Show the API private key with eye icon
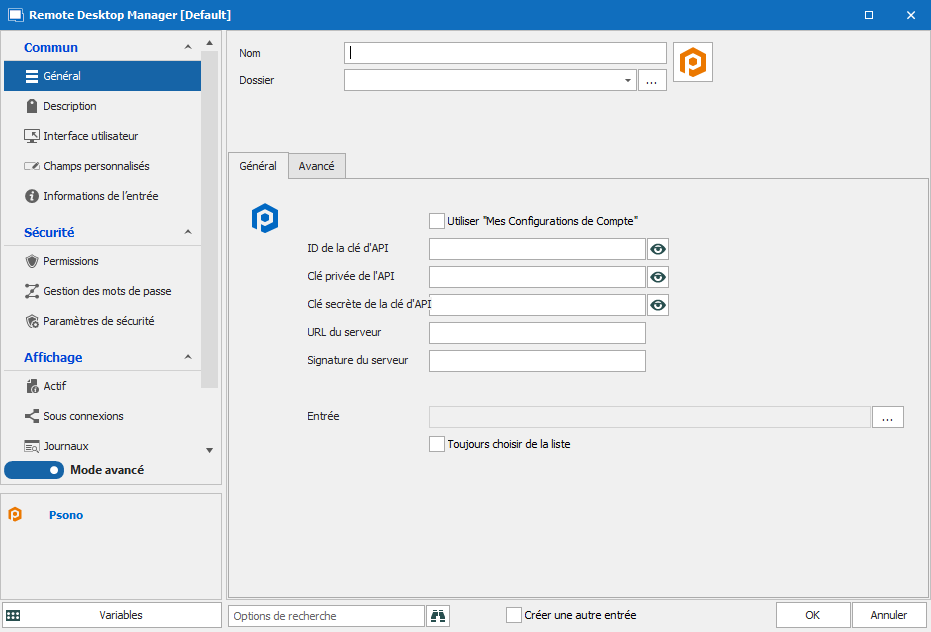The image size is (931, 632). (x=657, y=277)
